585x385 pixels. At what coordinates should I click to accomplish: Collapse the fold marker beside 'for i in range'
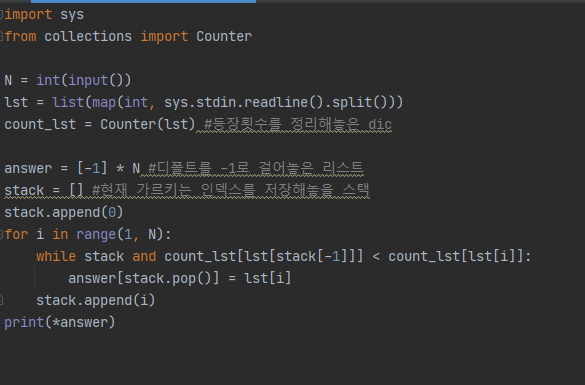[1, 235]
